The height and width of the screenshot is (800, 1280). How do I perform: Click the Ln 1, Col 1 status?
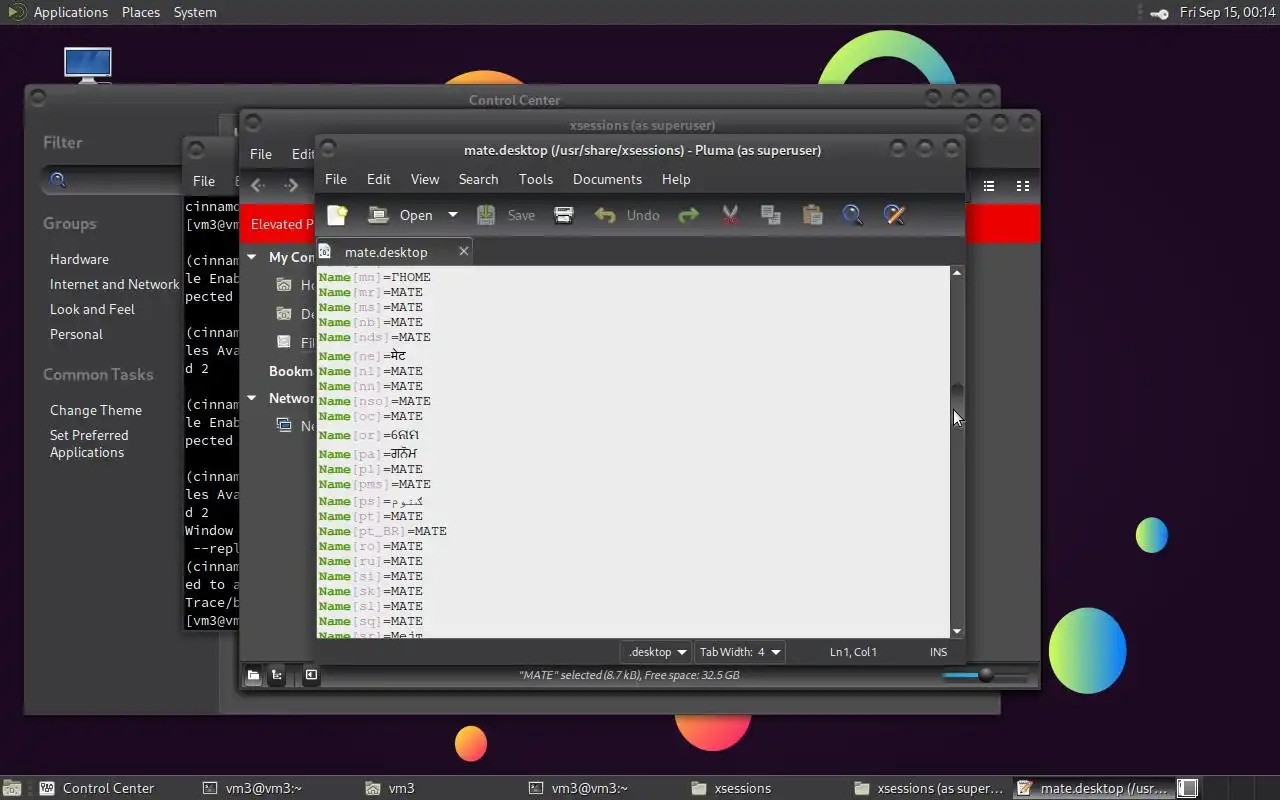click(x=853, y=652)
